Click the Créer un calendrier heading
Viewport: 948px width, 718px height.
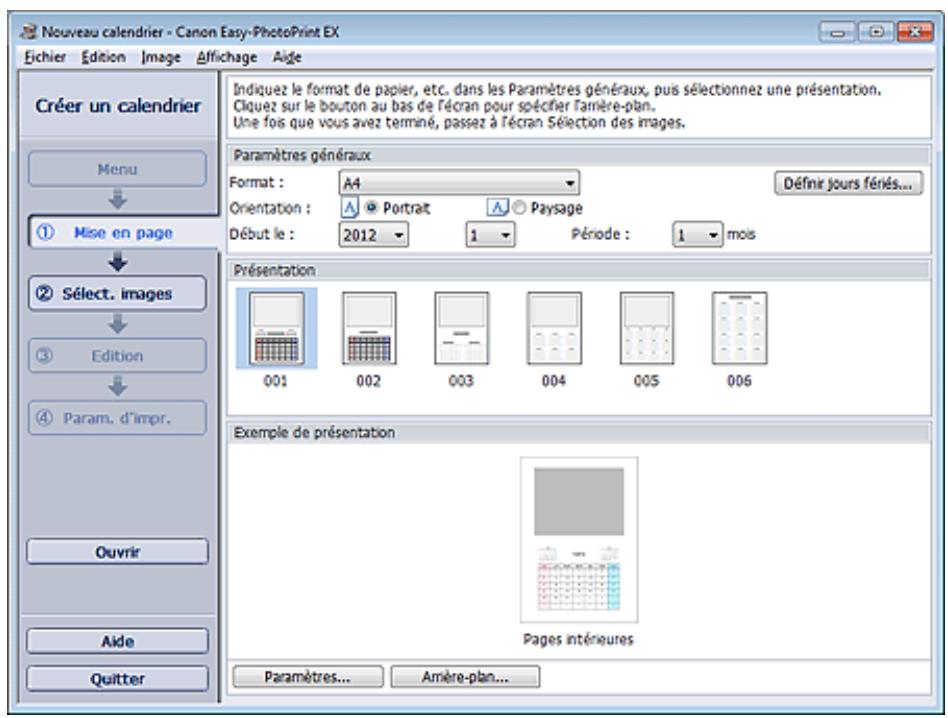(118, 106)
